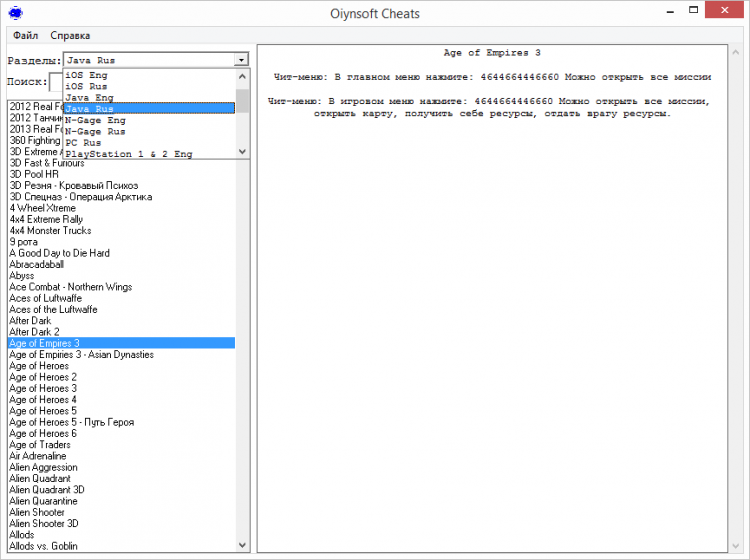The width and height of the screenshot is (750, 560).
Task: Select Age of Heroes 3
Action: pos(122,388)
